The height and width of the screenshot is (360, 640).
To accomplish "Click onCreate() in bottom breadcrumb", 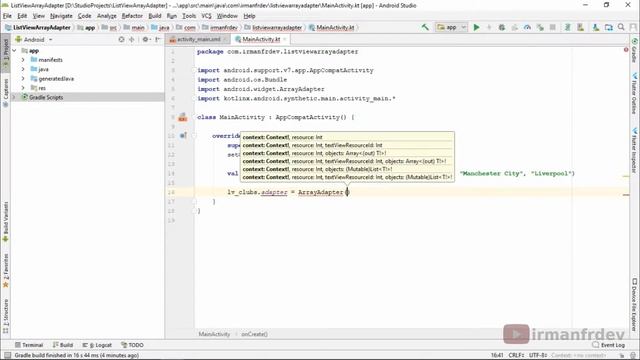I will point(254,334).
